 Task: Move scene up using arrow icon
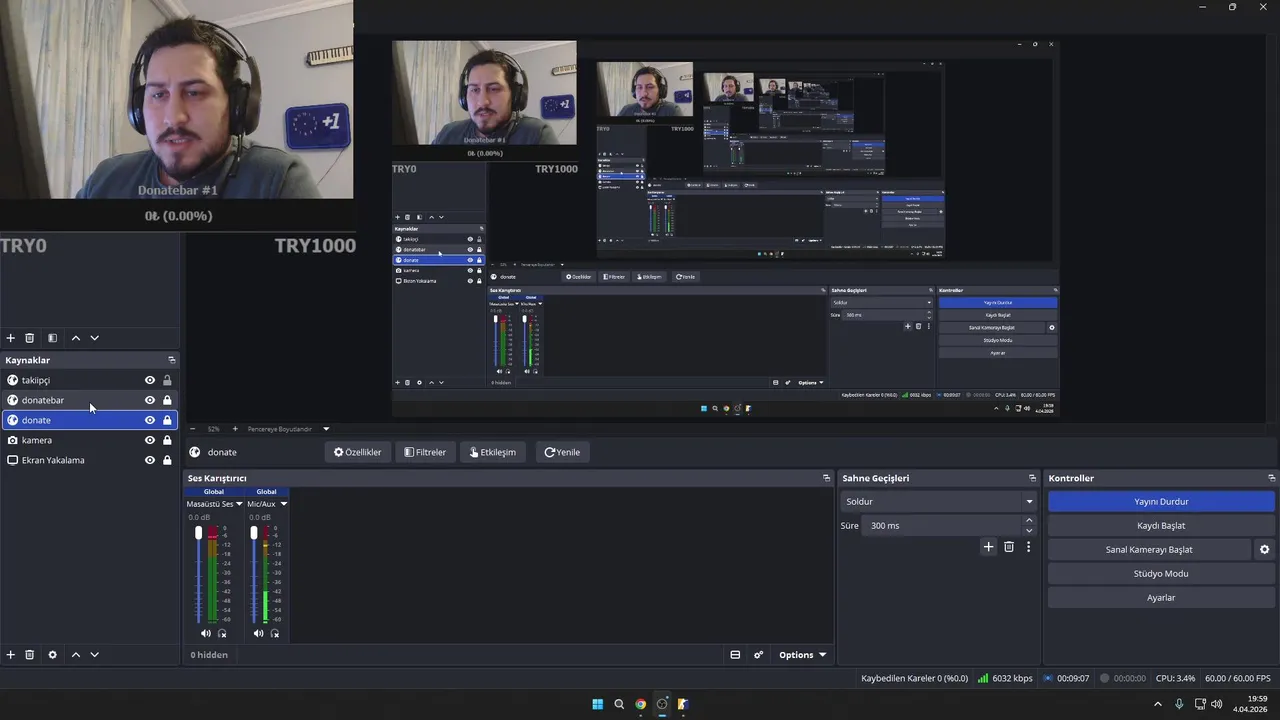(75, 338)
